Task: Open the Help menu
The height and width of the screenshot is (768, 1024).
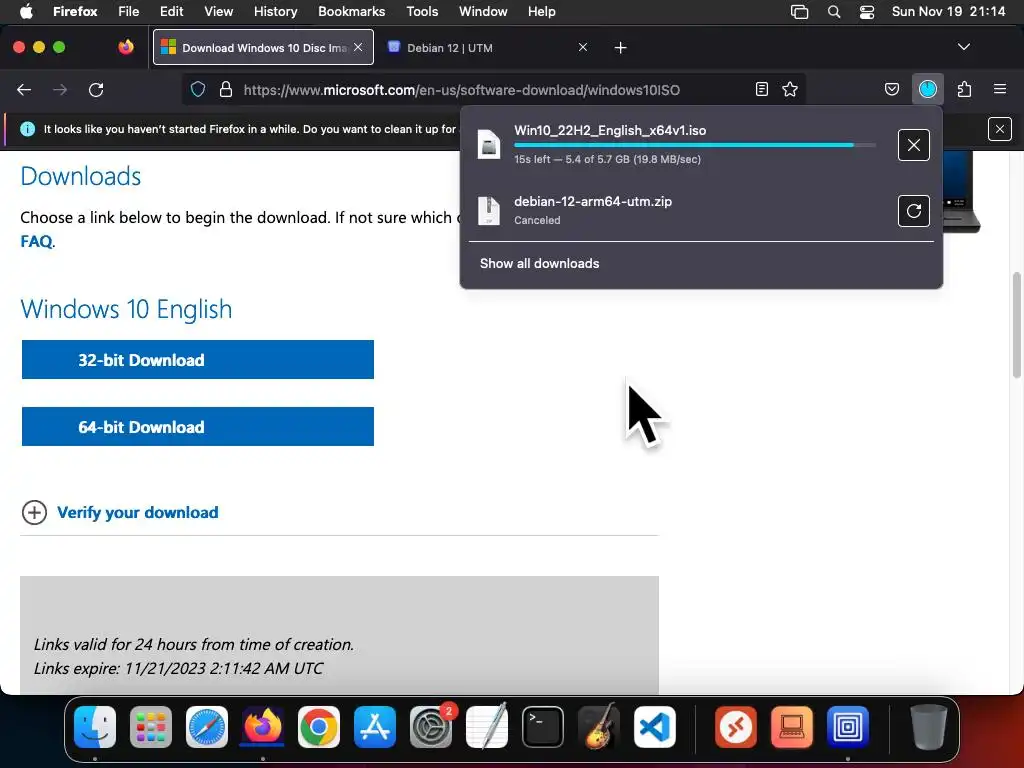Action: click(541, 12)
